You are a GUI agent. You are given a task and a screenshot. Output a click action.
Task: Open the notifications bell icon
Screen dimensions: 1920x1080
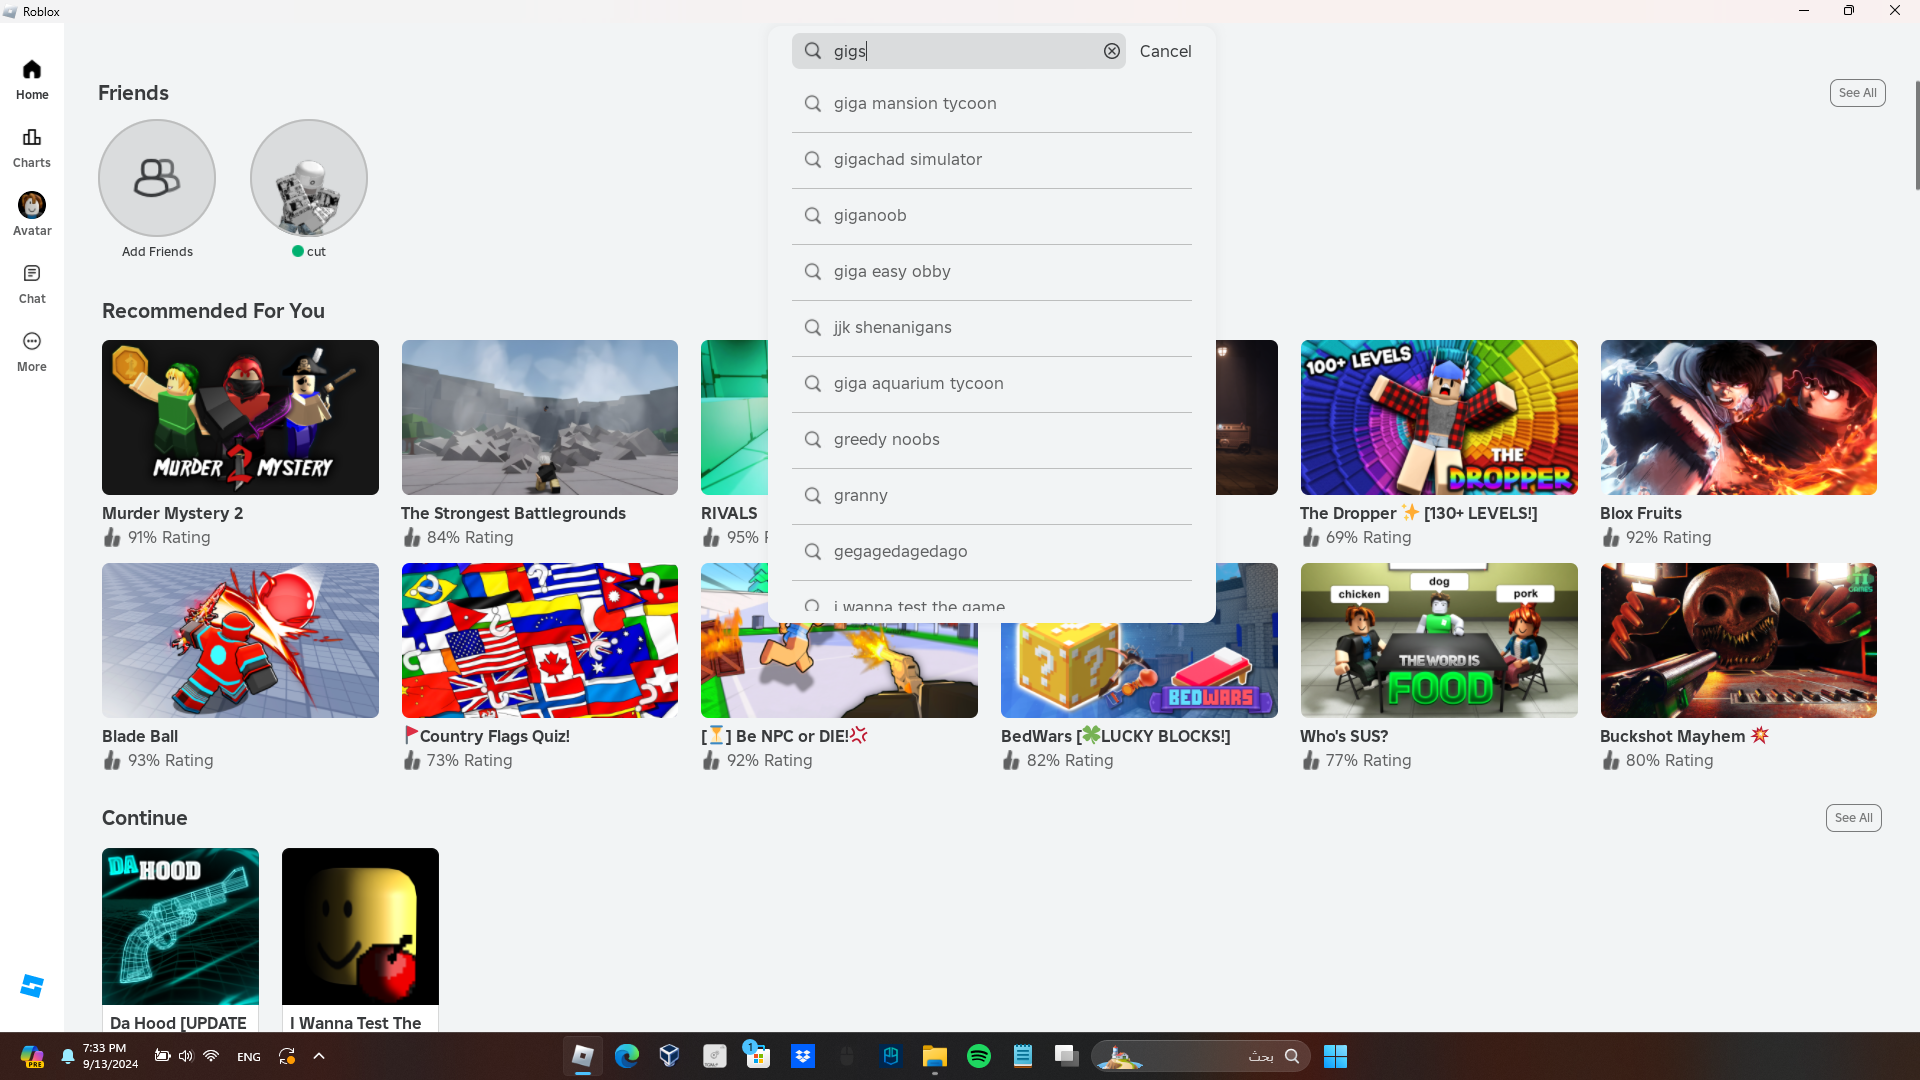pos(68,1056)
